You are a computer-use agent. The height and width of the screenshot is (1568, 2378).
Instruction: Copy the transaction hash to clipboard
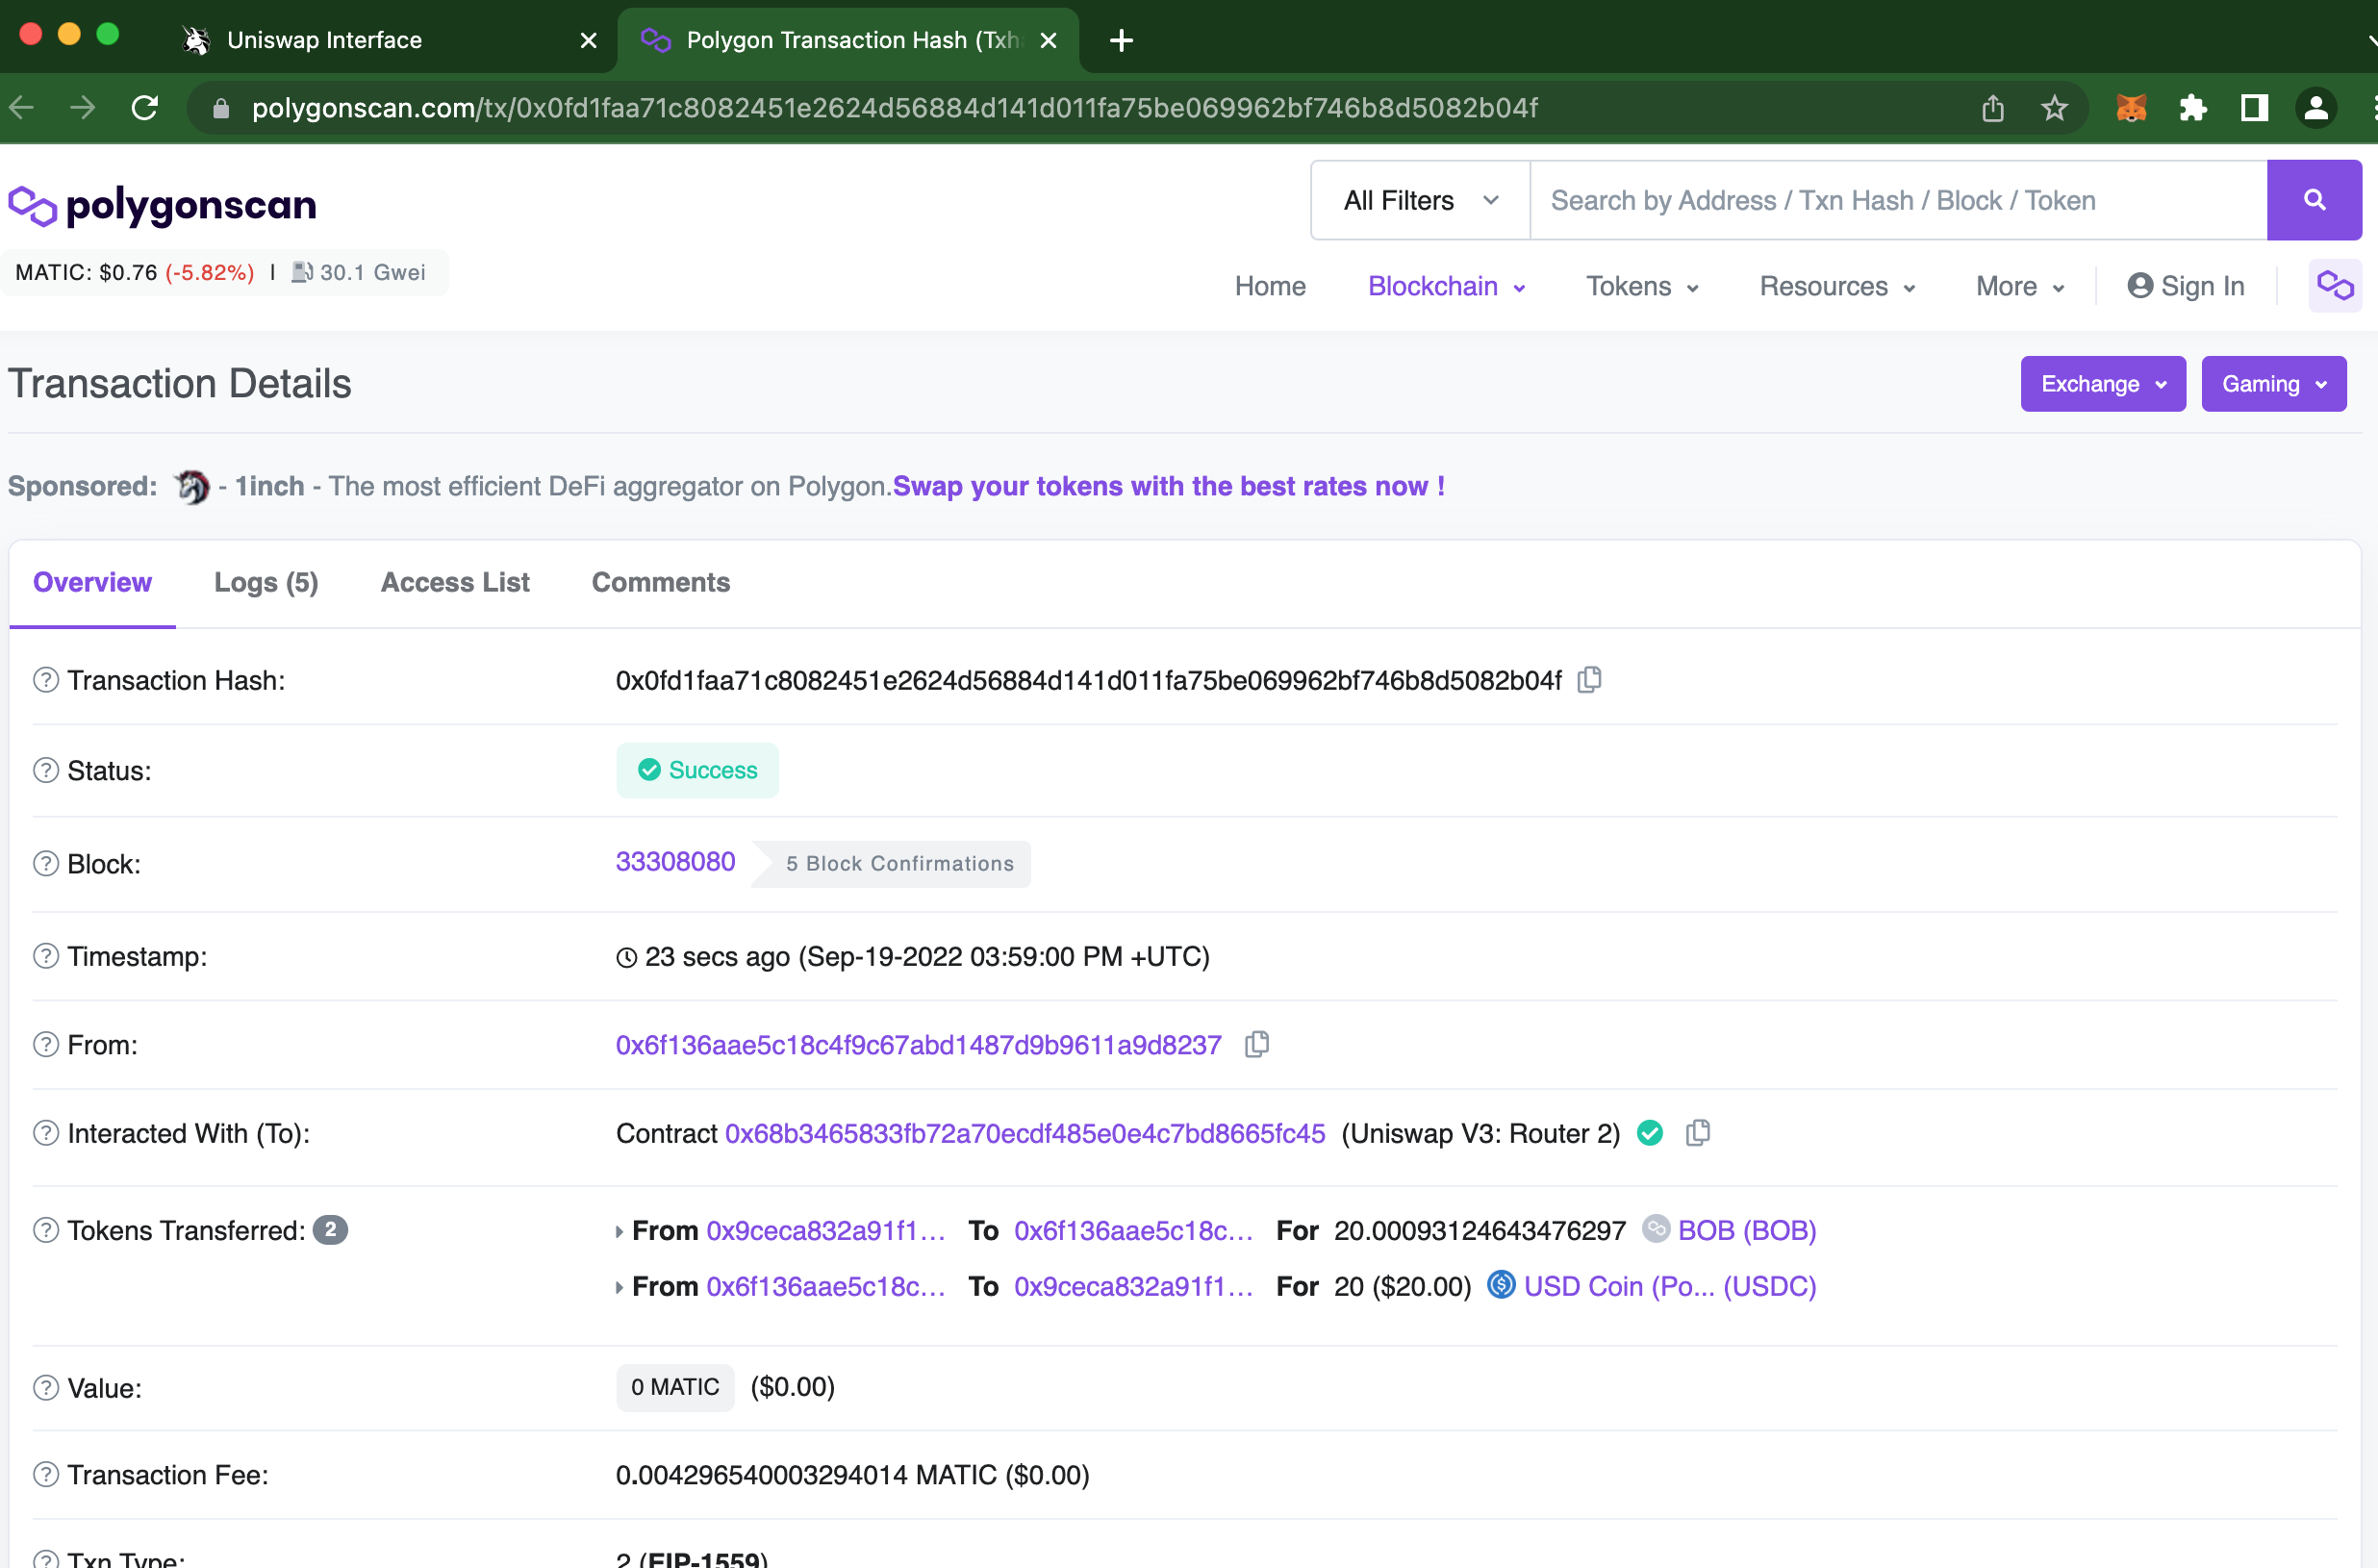(1589, 680)
